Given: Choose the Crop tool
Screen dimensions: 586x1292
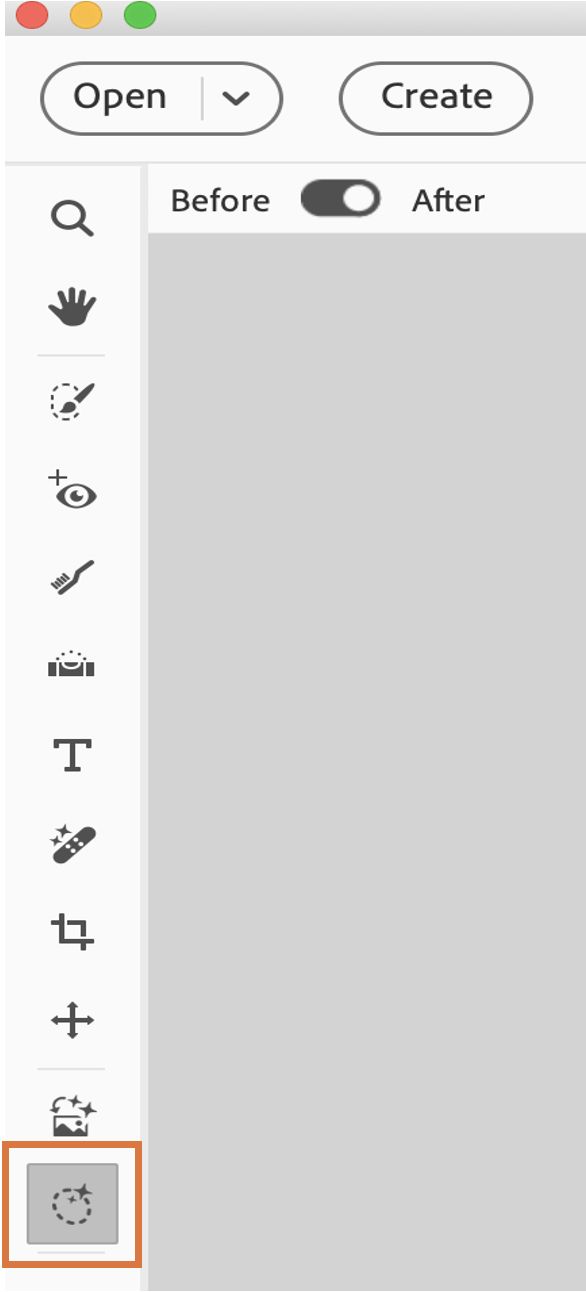Looking at the screenshot, I should 72,932.
